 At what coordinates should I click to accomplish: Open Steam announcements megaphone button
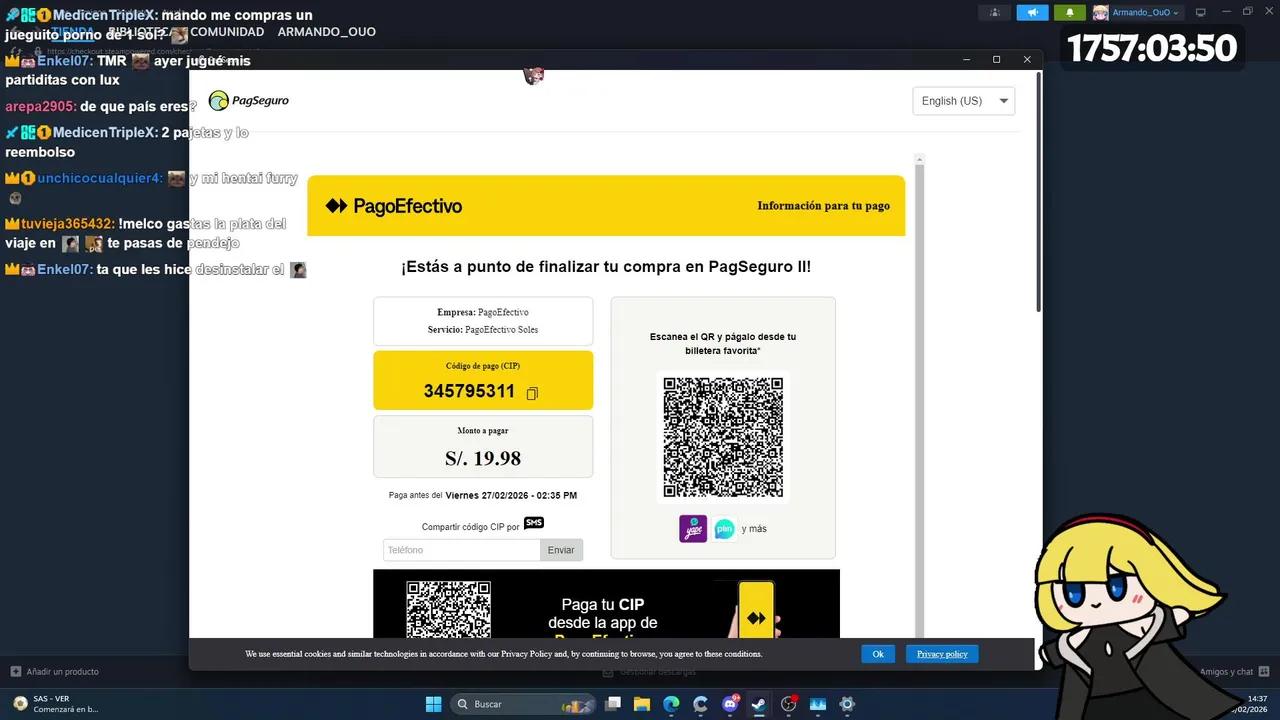click(1032, 12)
